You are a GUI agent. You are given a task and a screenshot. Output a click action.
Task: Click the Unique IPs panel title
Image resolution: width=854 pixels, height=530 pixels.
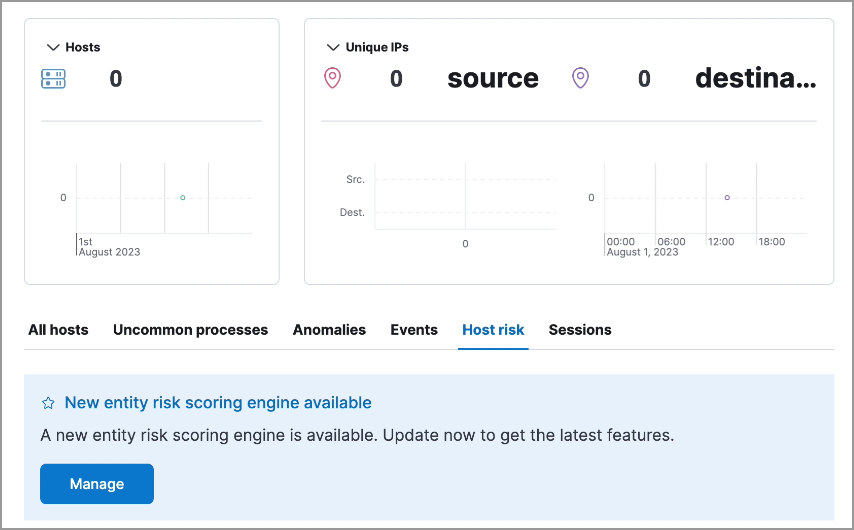[x=377, y=47]
